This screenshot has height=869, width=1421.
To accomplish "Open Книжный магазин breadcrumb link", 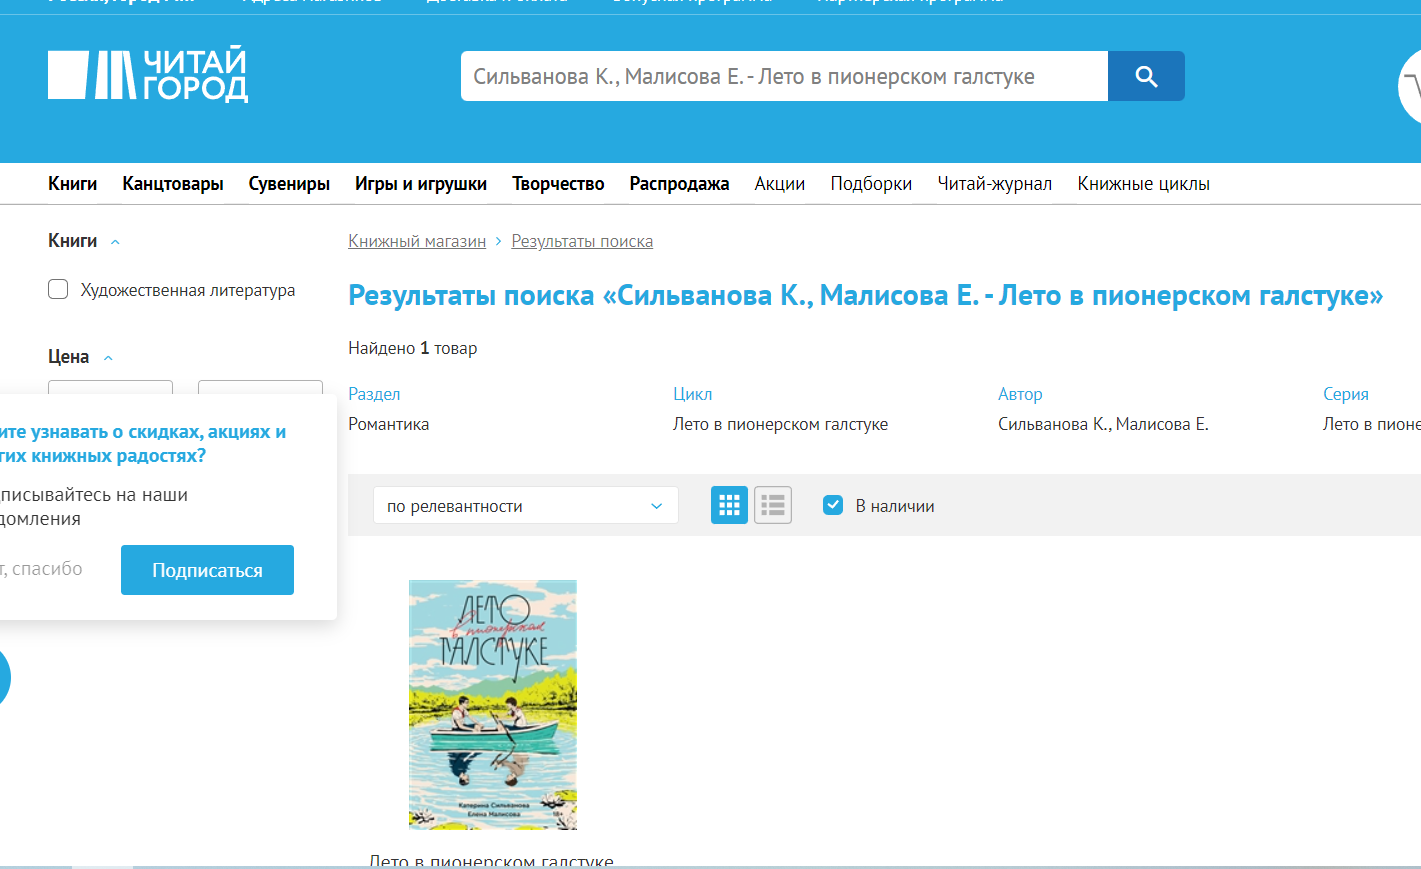I will tap(417, 241).
